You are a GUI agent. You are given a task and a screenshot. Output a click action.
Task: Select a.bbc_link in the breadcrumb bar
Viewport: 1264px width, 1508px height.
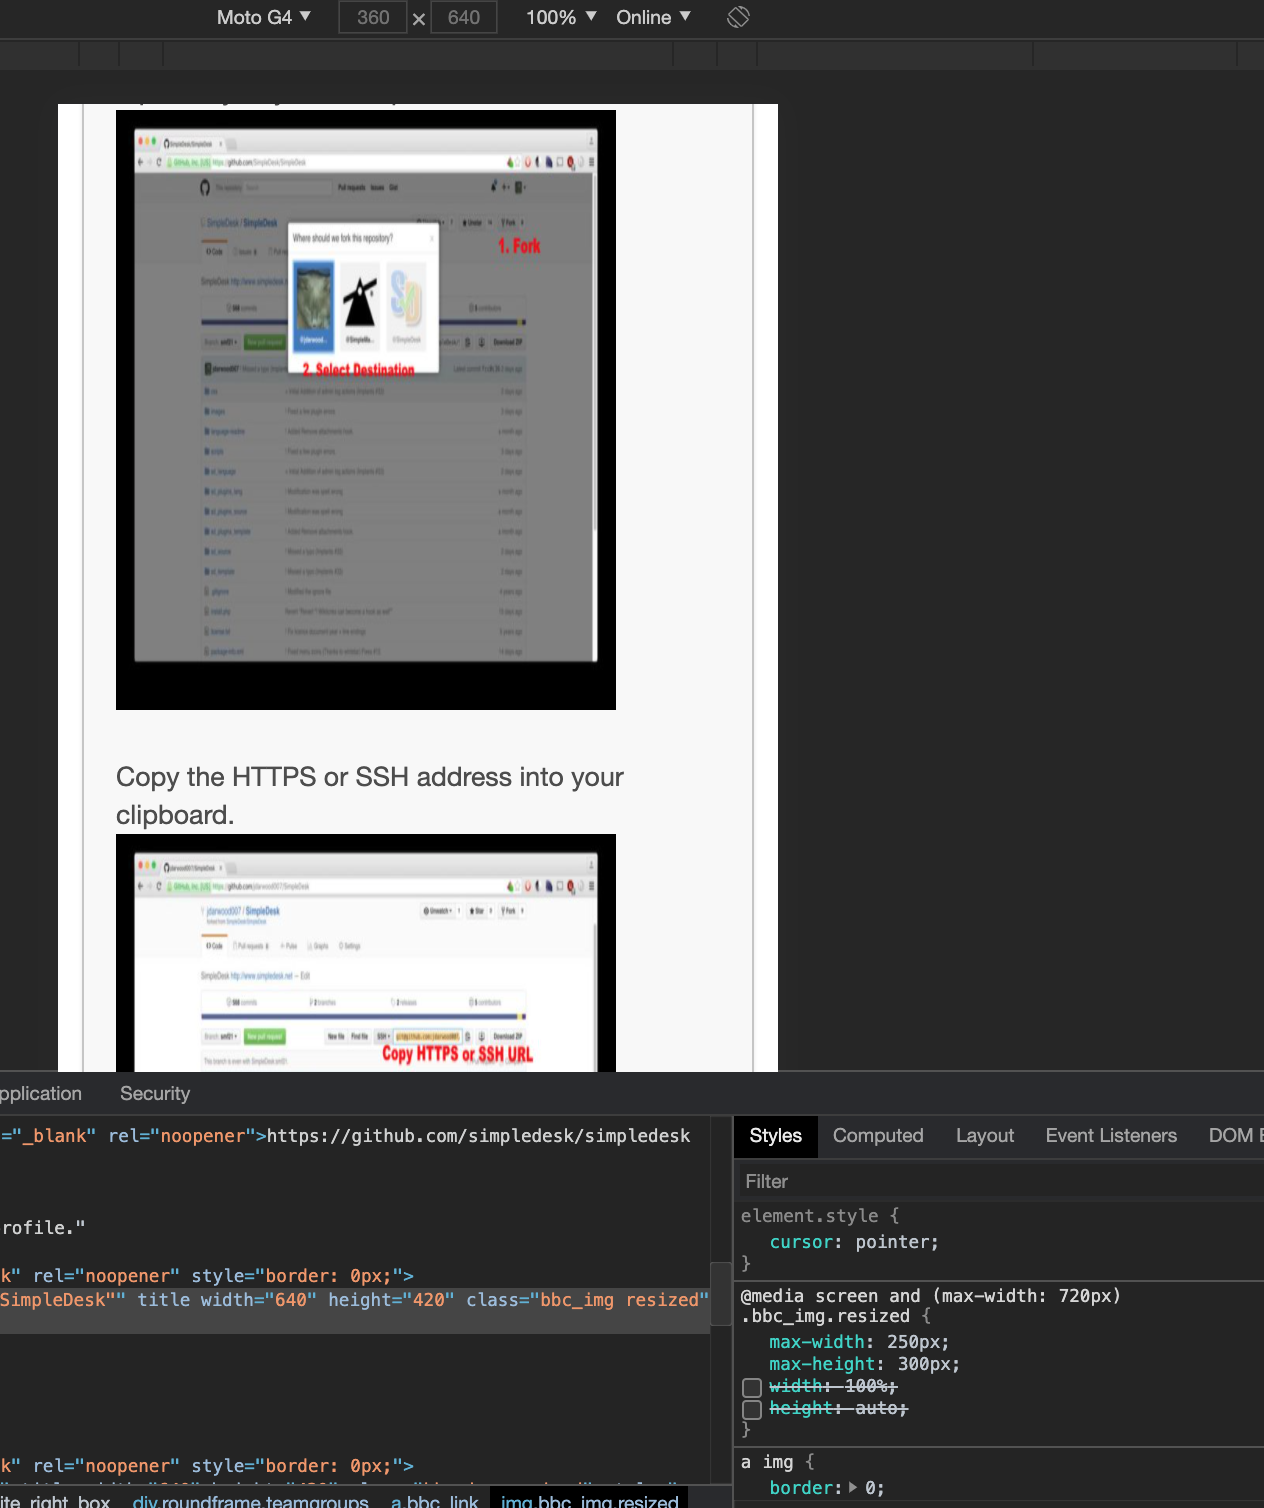[435, 1501]
